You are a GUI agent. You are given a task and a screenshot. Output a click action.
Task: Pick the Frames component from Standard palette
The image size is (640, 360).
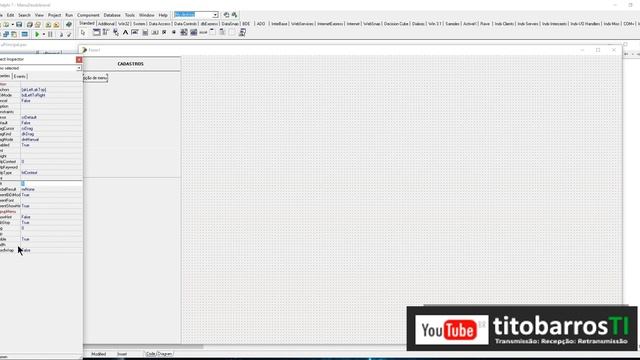coord(96,32)
